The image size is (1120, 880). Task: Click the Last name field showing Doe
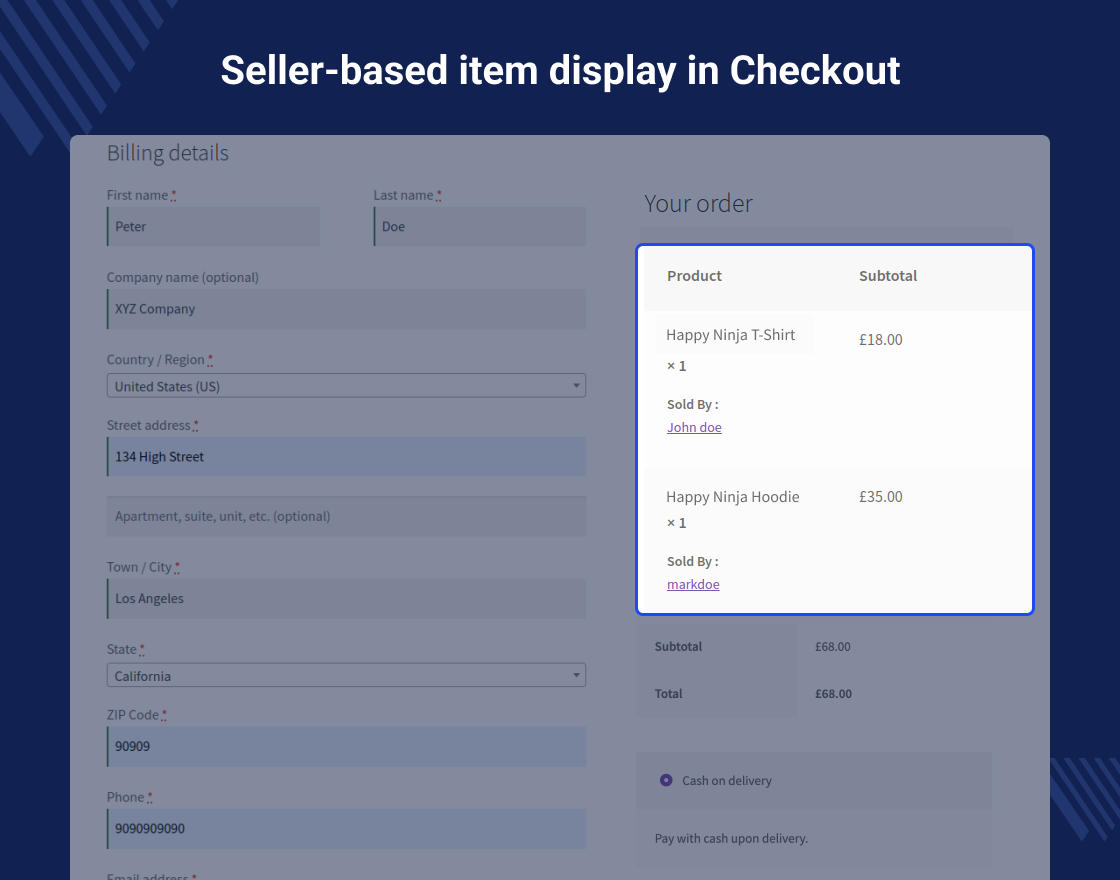tap(479, 226)
